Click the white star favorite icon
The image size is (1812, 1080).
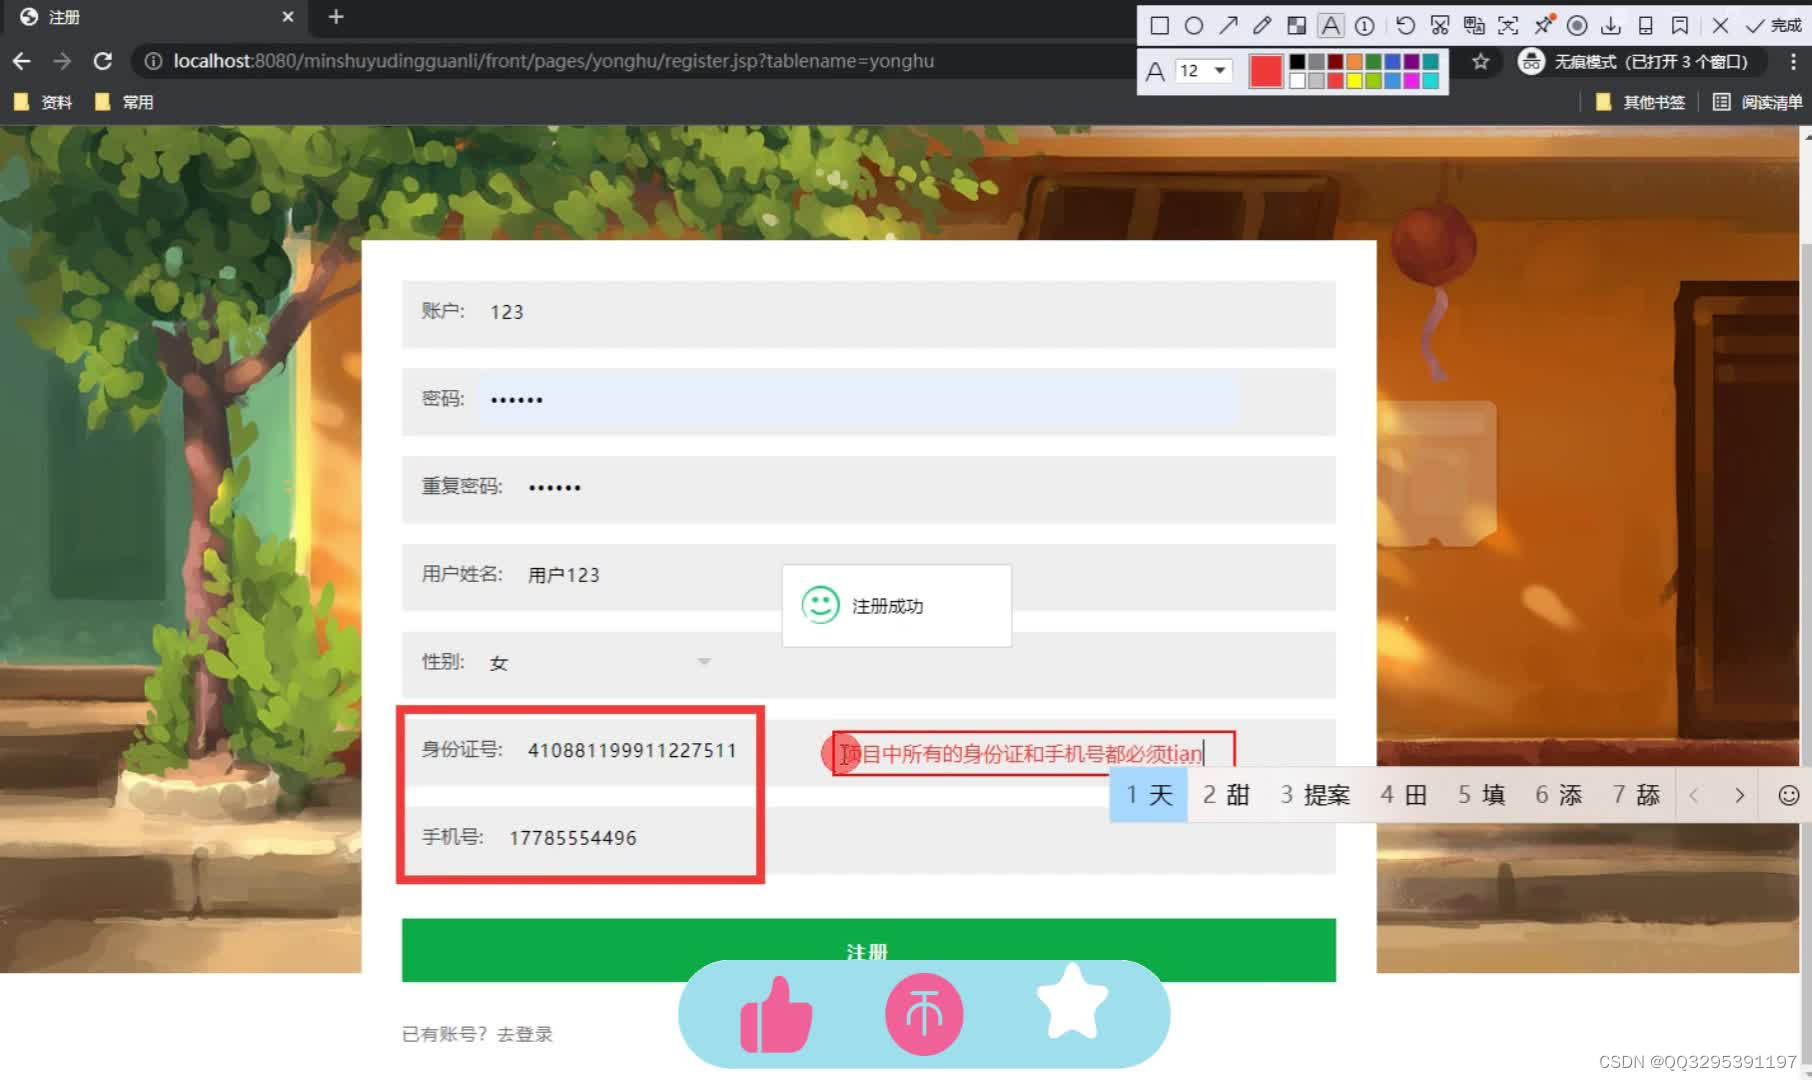point(1072,1002)
